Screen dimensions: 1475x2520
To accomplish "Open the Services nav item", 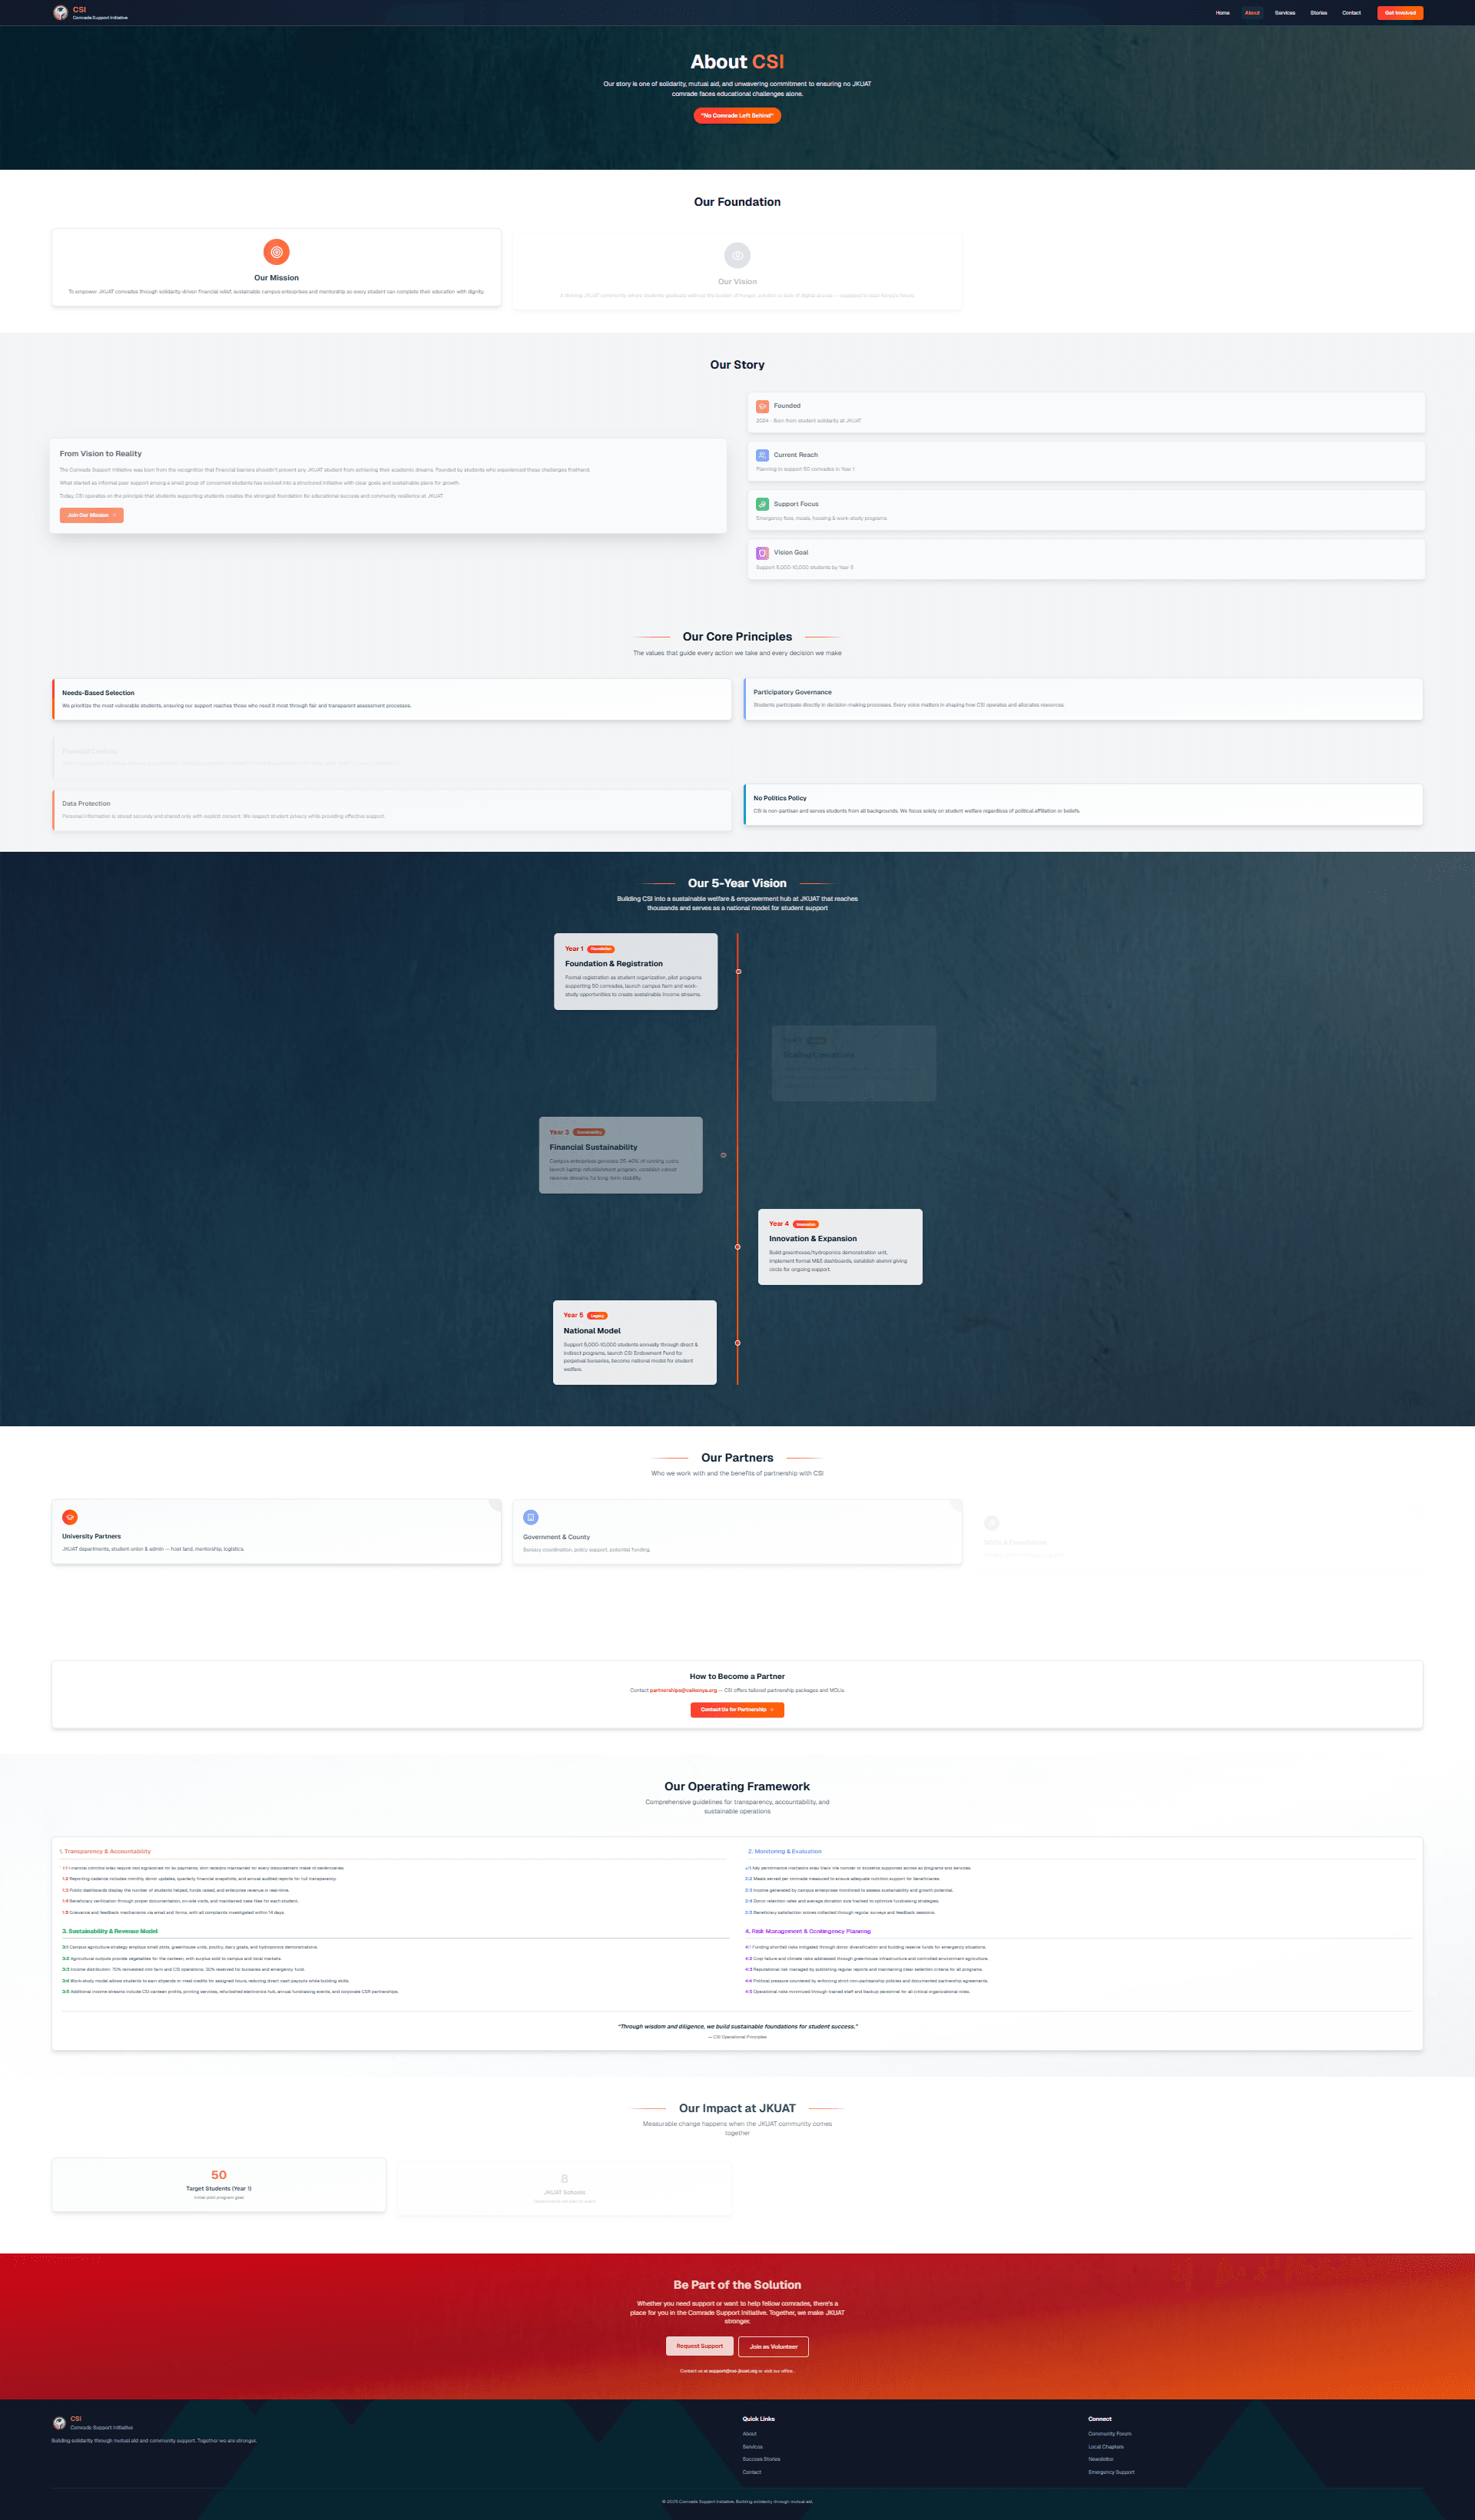I will (x=1285, y=13).
